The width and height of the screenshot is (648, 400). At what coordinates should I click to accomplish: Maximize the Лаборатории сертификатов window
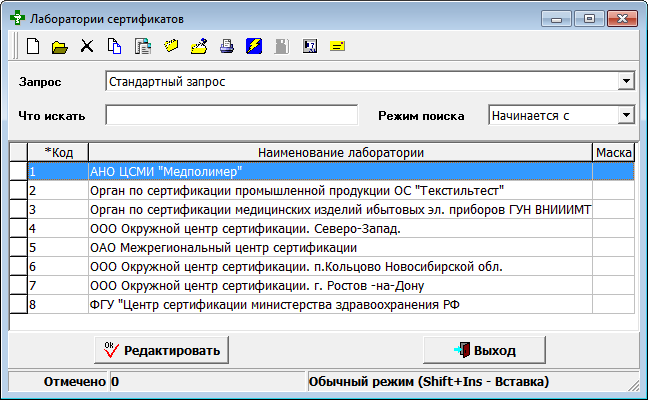pyautogui.click(x=589, y=19)
